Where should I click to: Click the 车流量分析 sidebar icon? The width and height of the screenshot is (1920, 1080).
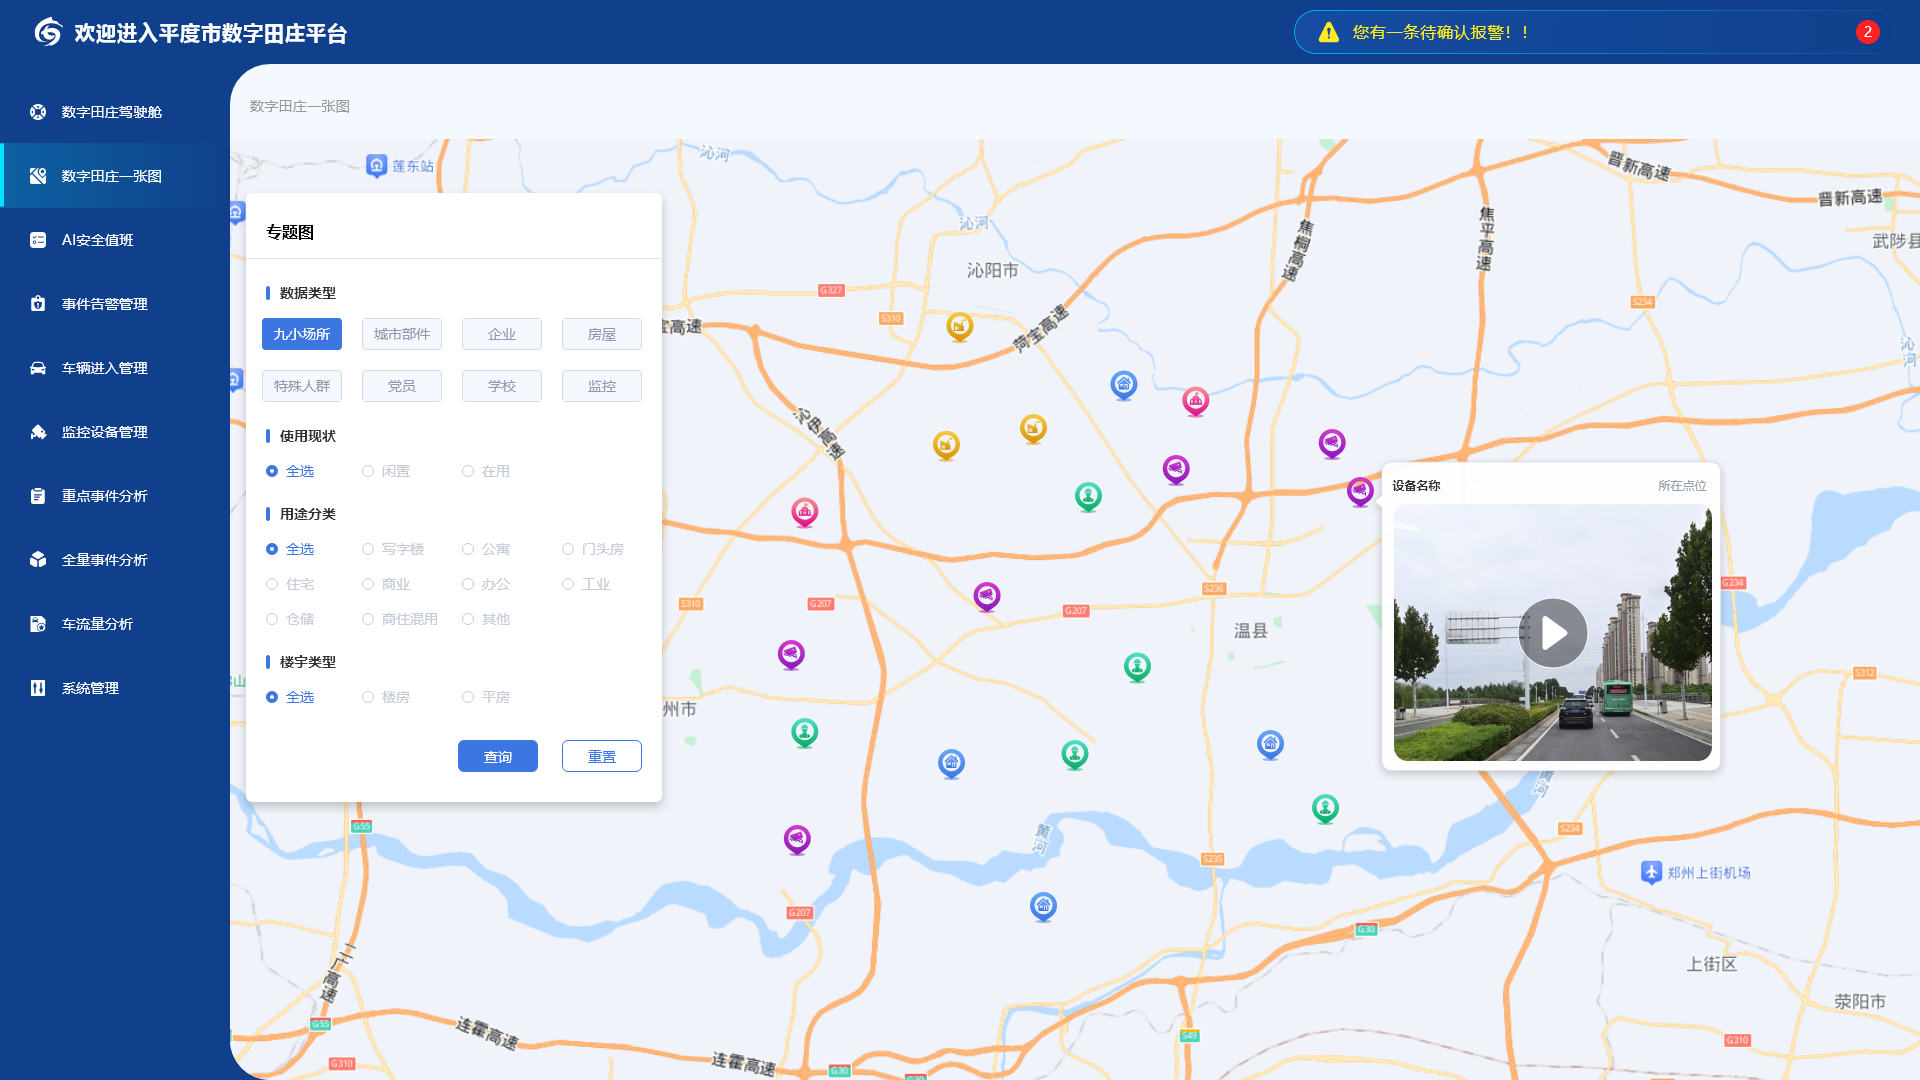[38, 624]
